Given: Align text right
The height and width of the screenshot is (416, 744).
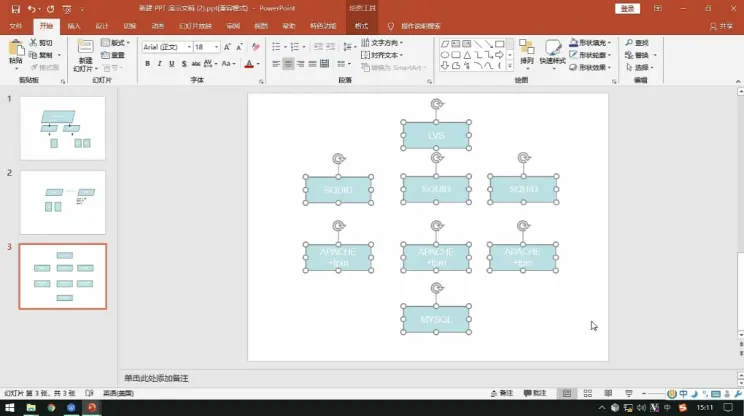Looking at the screenshot, I should click(300, 64).
